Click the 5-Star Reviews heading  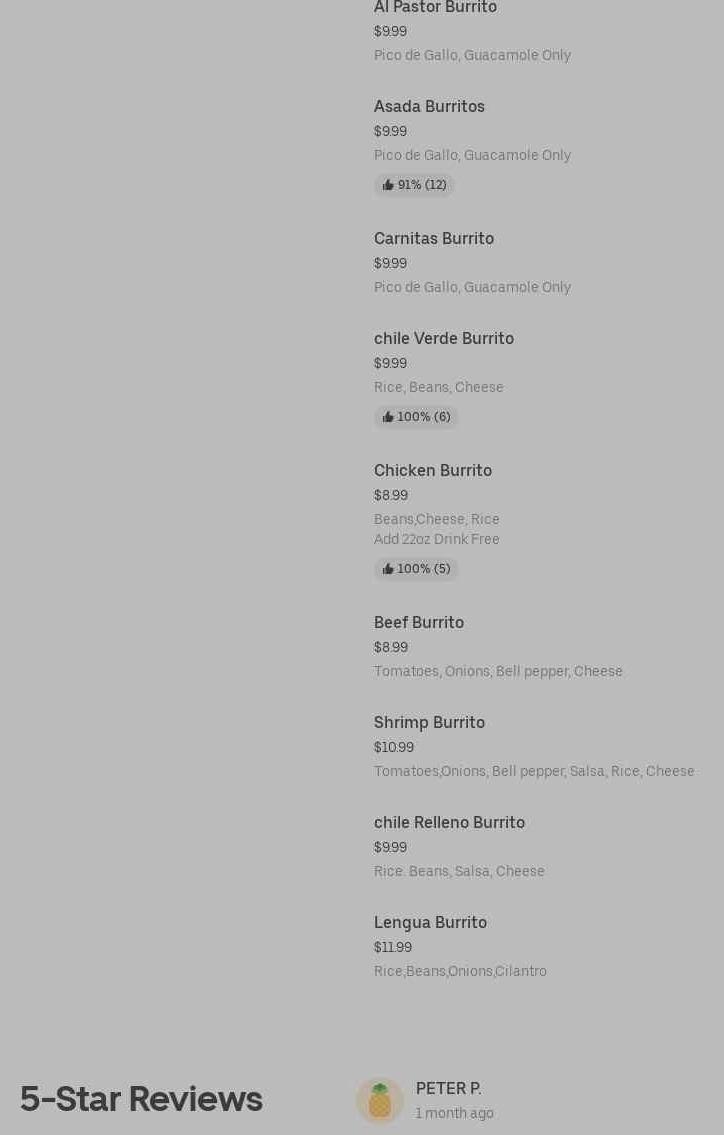[141, 1099]
